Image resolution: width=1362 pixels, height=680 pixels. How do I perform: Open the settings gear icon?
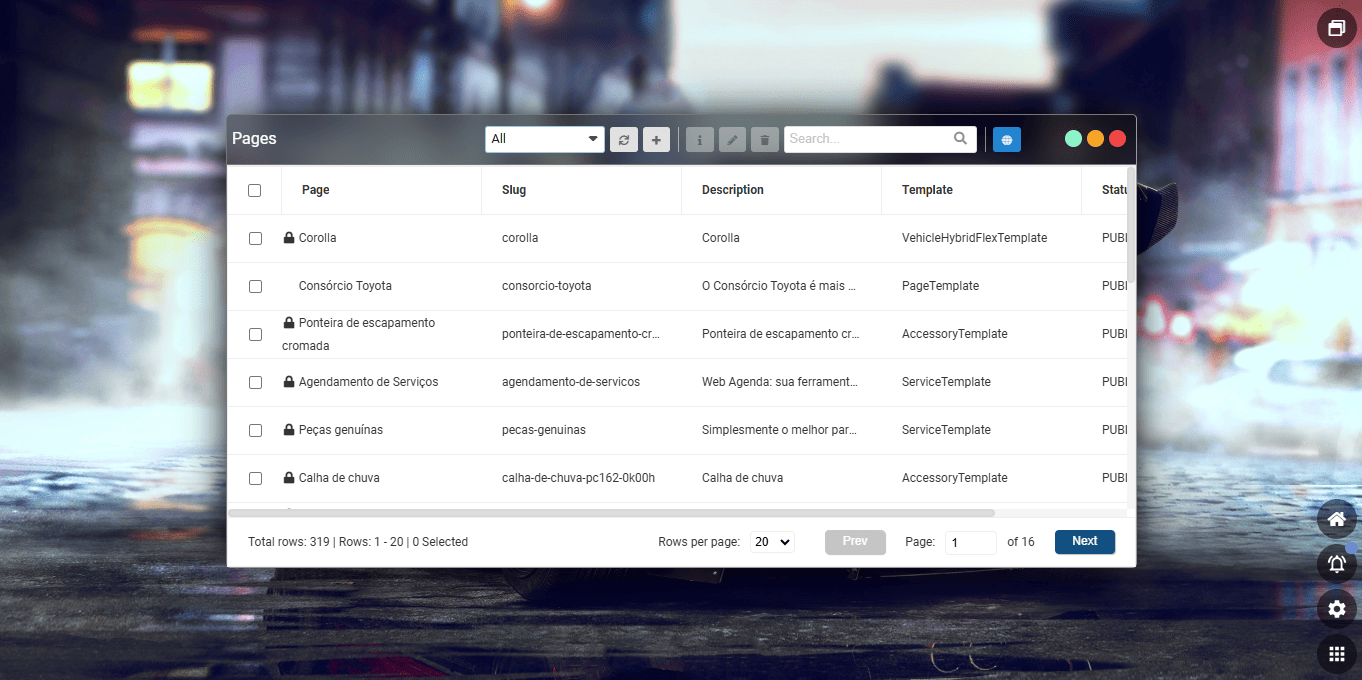pos(1336,608)
